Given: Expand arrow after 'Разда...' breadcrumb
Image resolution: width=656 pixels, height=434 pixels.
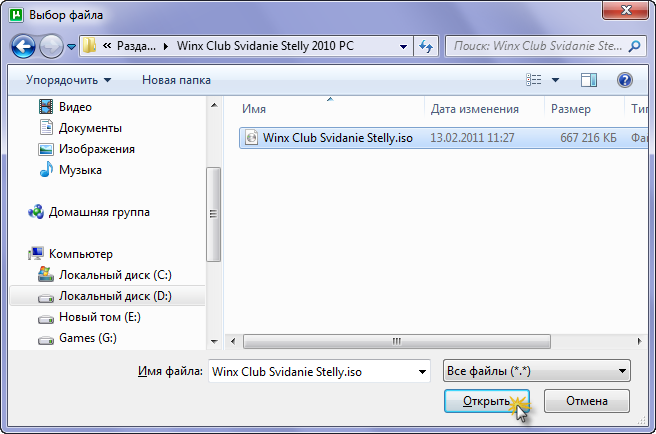Looking at the screenshot, I should 166,46.
